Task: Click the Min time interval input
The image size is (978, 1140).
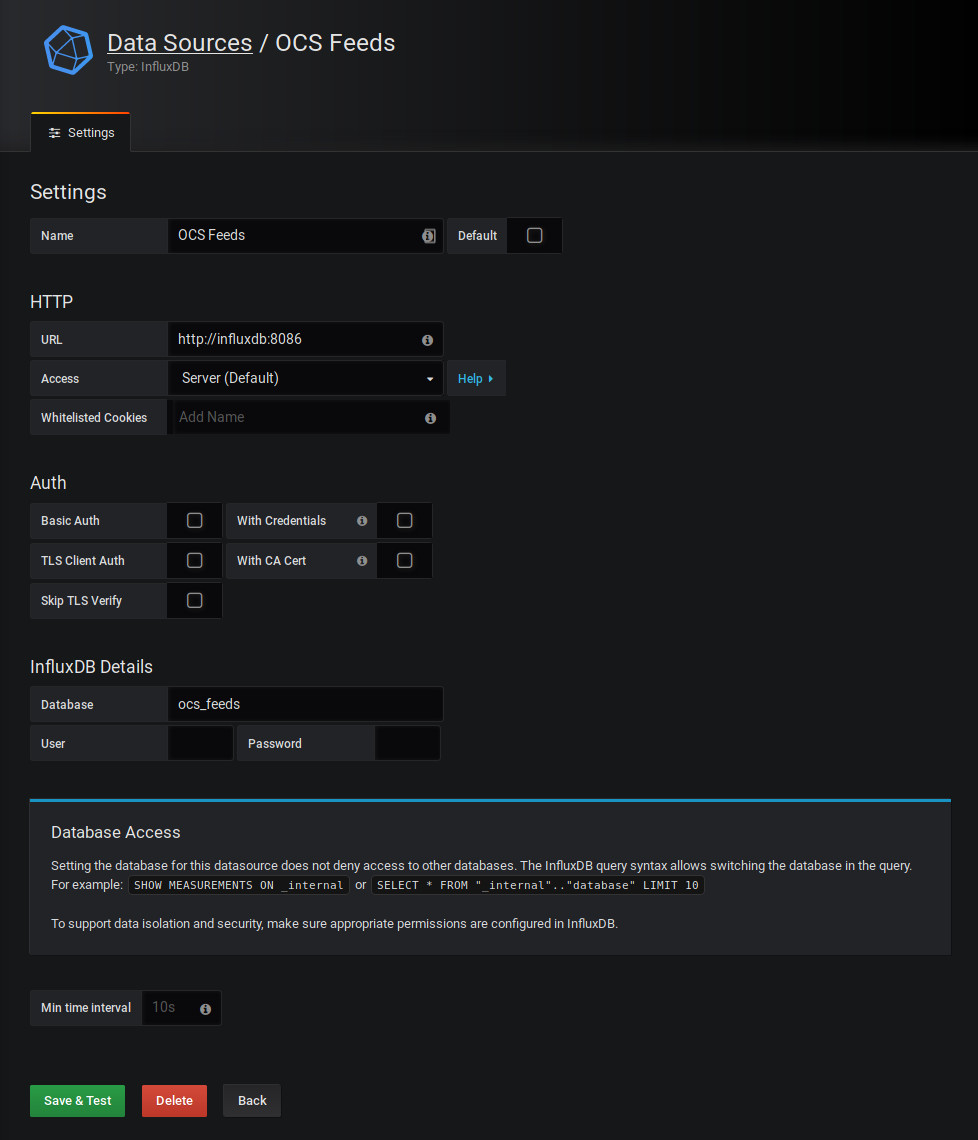Action: point(181,1008)
